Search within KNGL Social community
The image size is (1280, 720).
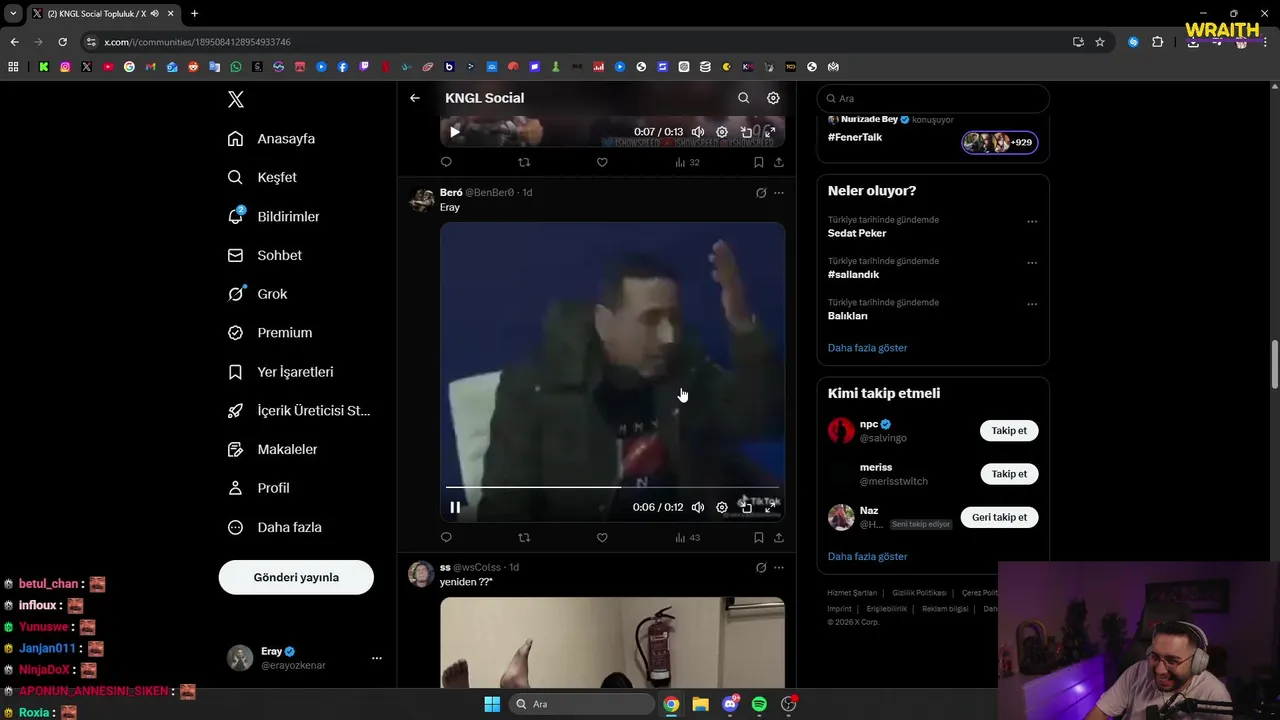[x=743, y=98]
